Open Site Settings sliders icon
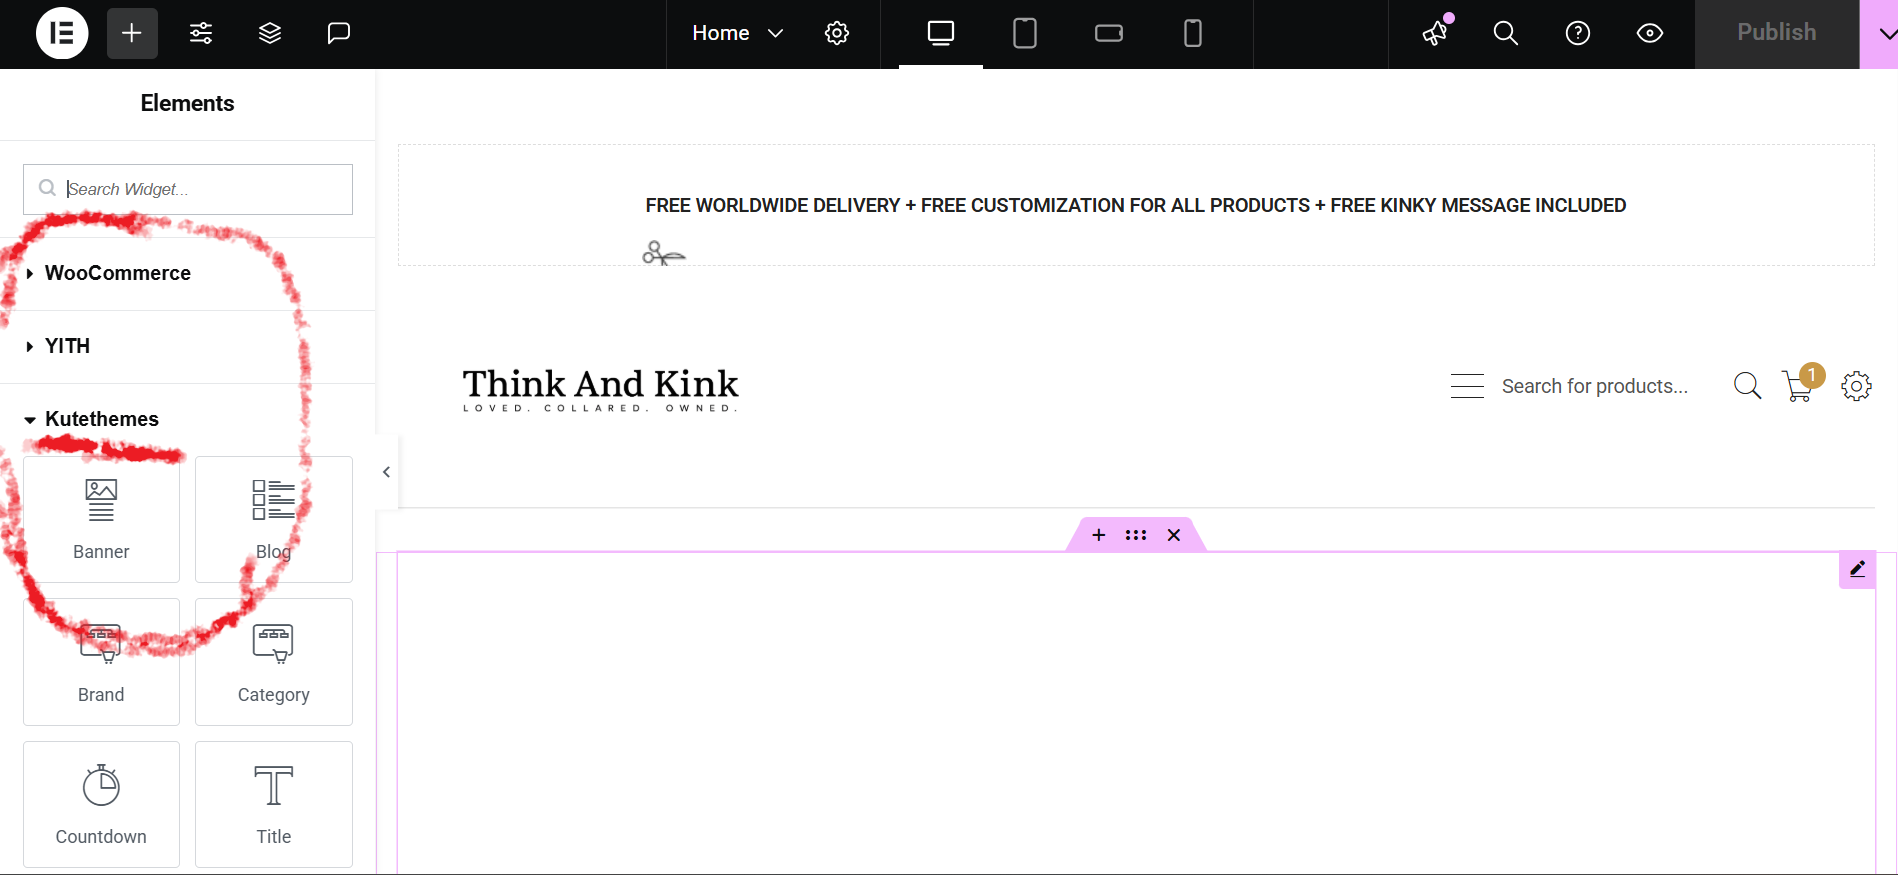 point(201,33)
